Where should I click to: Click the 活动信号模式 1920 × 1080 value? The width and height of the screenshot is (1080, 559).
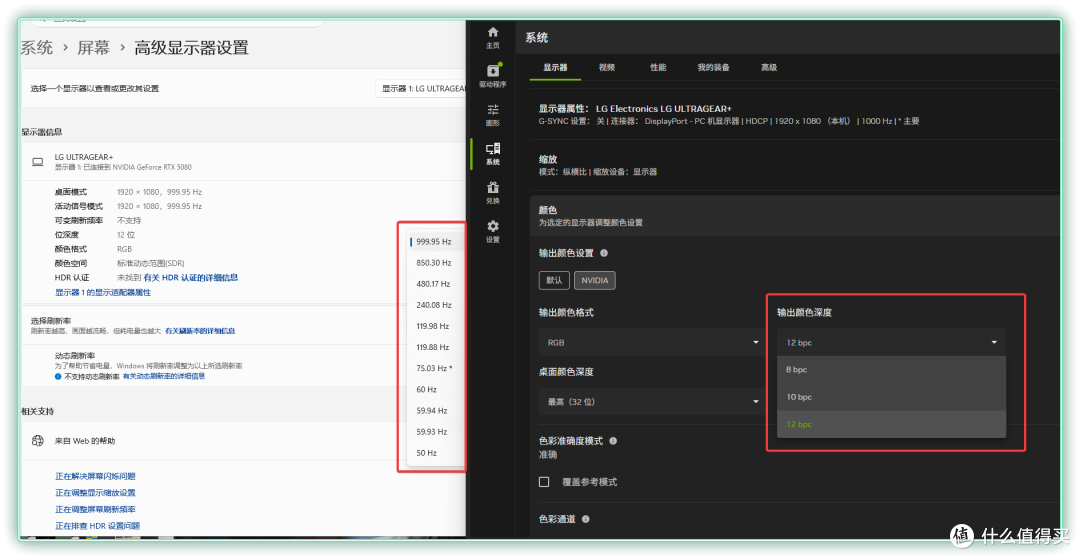(x=159, y=206)
